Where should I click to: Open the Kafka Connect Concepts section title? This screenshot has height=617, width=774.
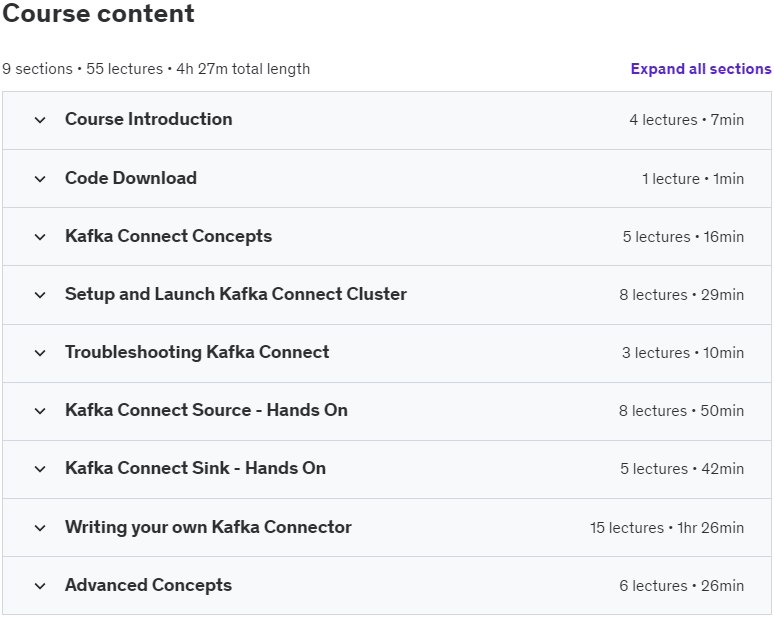(x=168, y=236)
